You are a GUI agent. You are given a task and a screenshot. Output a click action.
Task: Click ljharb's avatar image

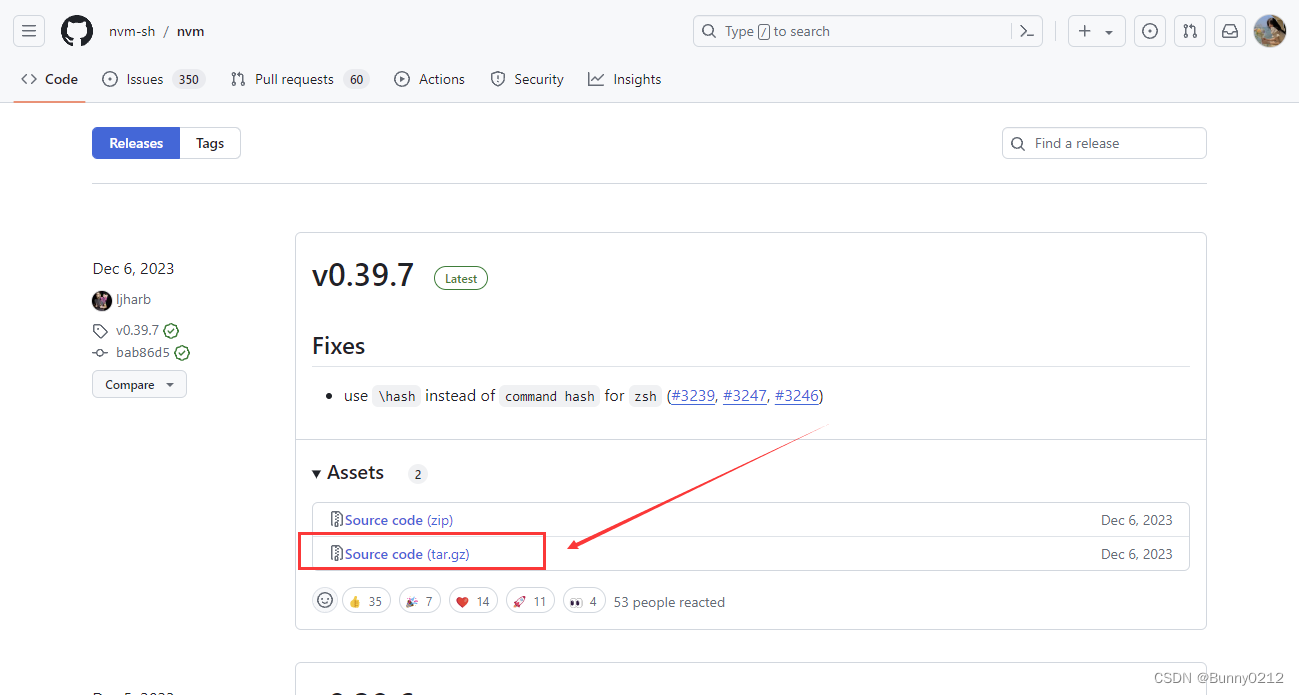[x=102, y=300]
